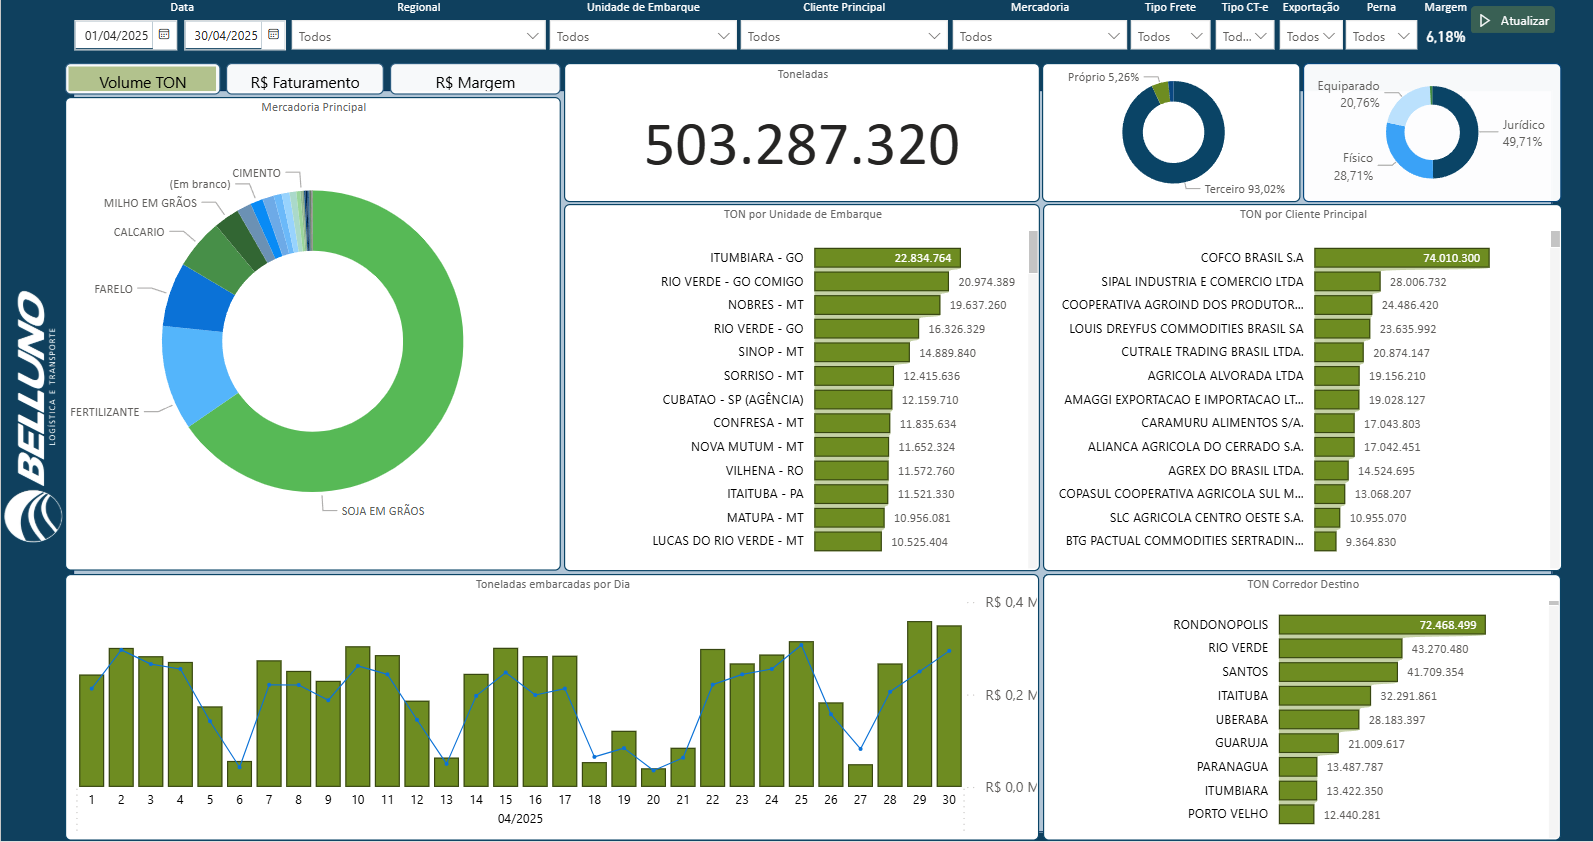Click the SIPAL INDUSTRIA E COMERCIO LTDA bar

[1347, 282]
